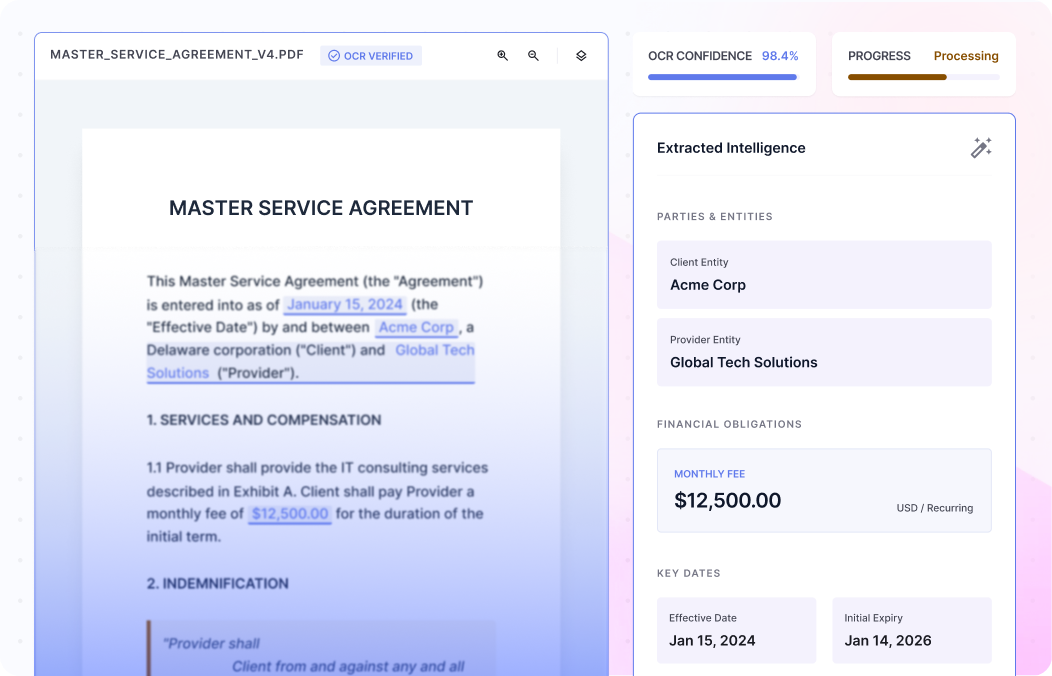This screenshot has height=676, width=1052.
Task: Click the MASTER SERVICE AGREEMENT document title
Action: point(321,208)
